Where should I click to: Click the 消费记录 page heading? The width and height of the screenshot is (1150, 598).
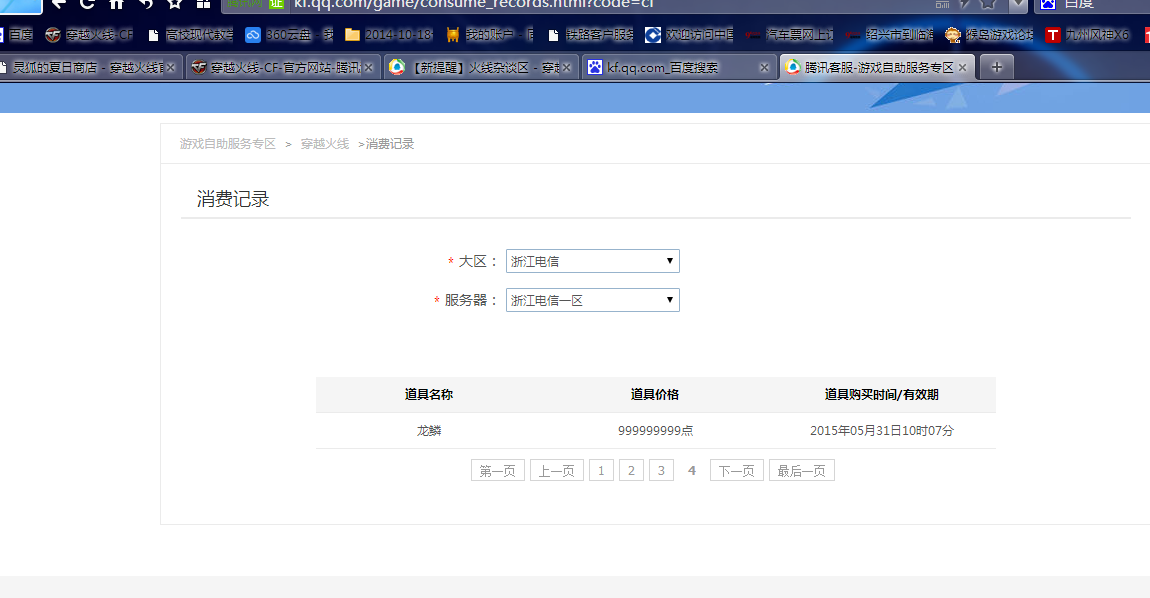(x=233, y=199)
